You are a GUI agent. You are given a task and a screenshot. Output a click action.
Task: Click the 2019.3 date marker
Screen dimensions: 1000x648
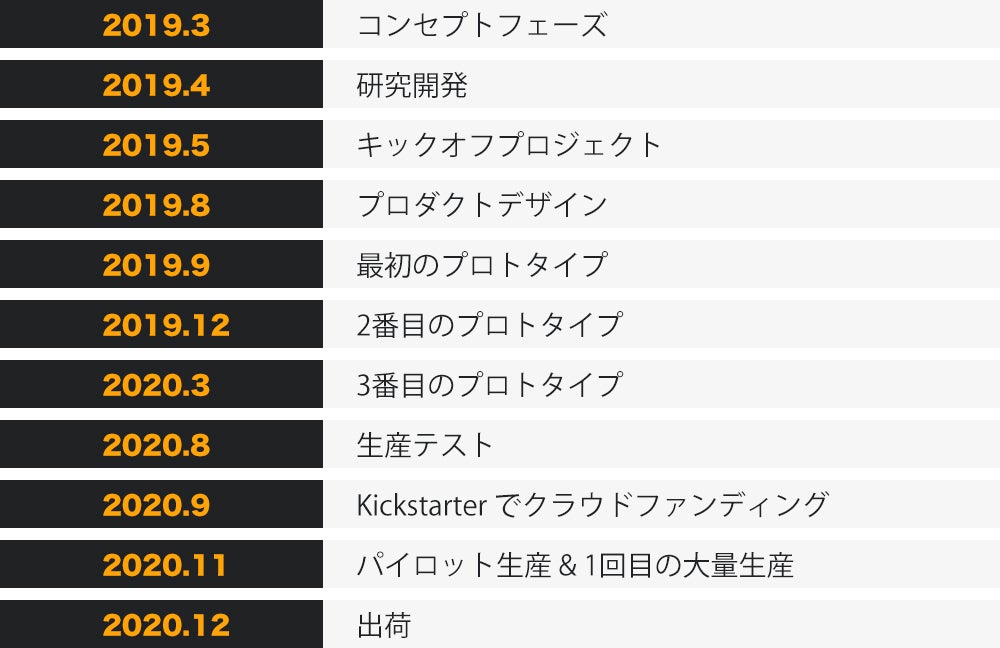pyautogui.click(x=156, y=25)
